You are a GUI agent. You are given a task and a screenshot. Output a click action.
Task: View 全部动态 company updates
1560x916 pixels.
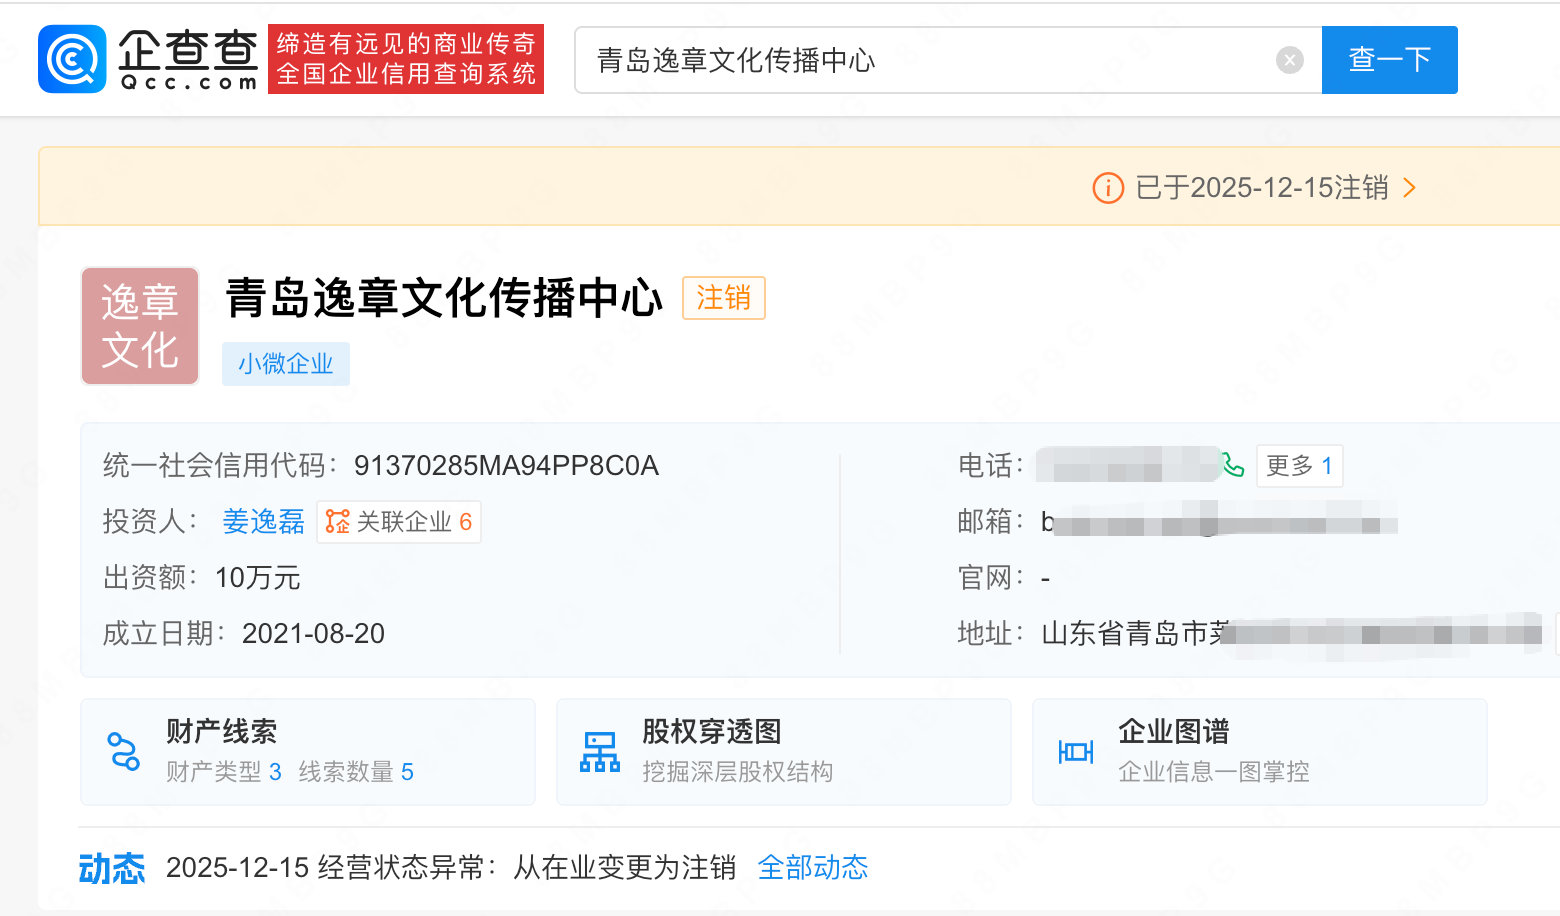coord(813,867)
